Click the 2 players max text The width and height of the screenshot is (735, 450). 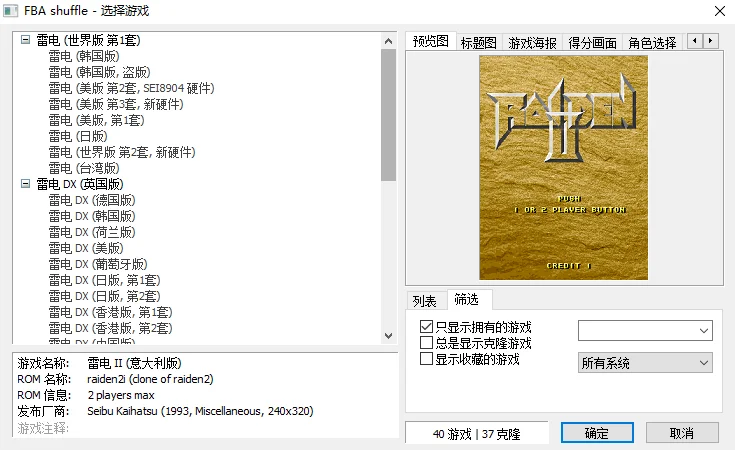click(x=120, y=395)
